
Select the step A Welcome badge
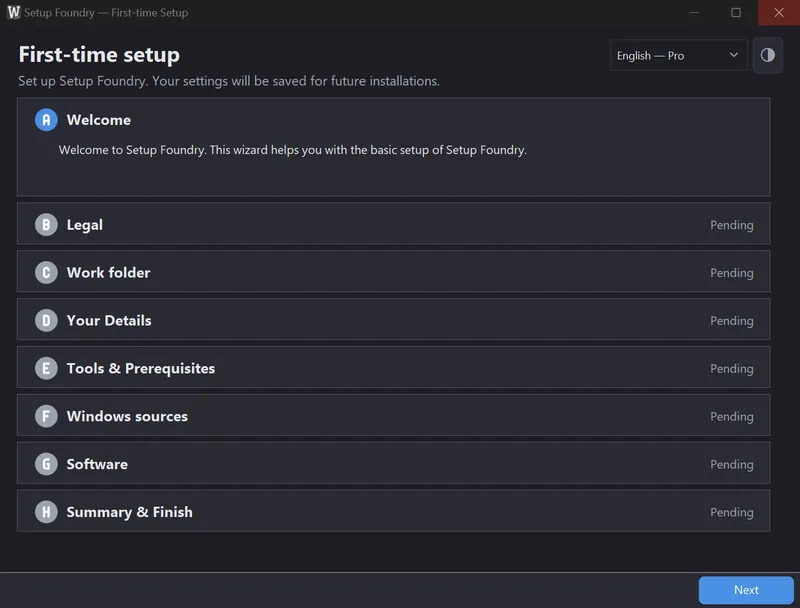pyautogui.click(x=46, y=120)
